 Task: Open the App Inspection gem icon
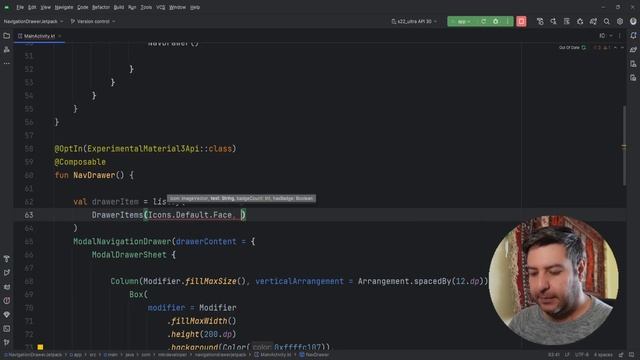pos(7,315)
